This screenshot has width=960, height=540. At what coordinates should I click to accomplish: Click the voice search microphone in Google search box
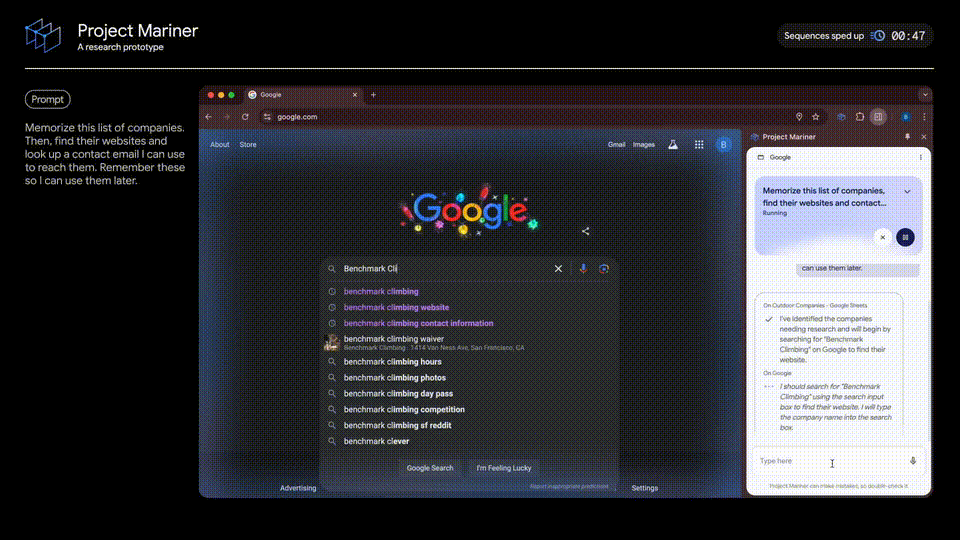583,269
